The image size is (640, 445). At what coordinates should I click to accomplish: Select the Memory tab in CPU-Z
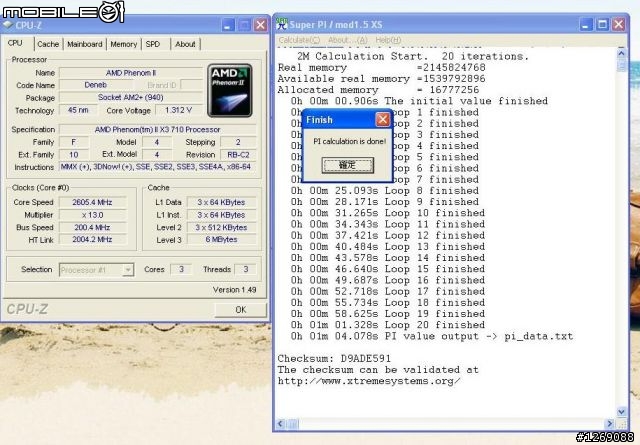(124, 44)
